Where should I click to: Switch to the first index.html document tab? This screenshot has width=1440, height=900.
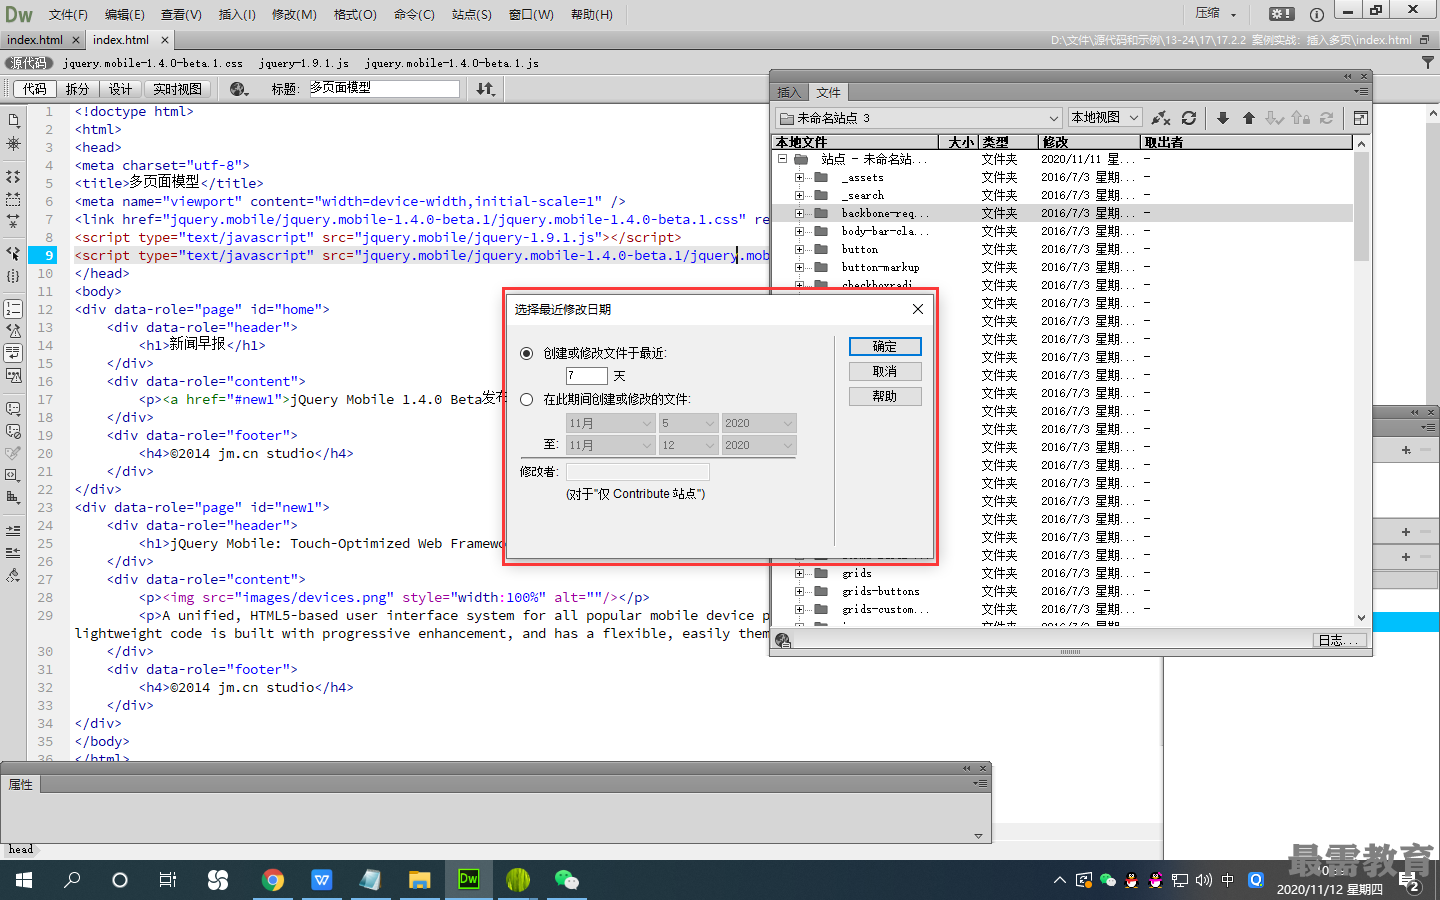click(x=35, y=40)
